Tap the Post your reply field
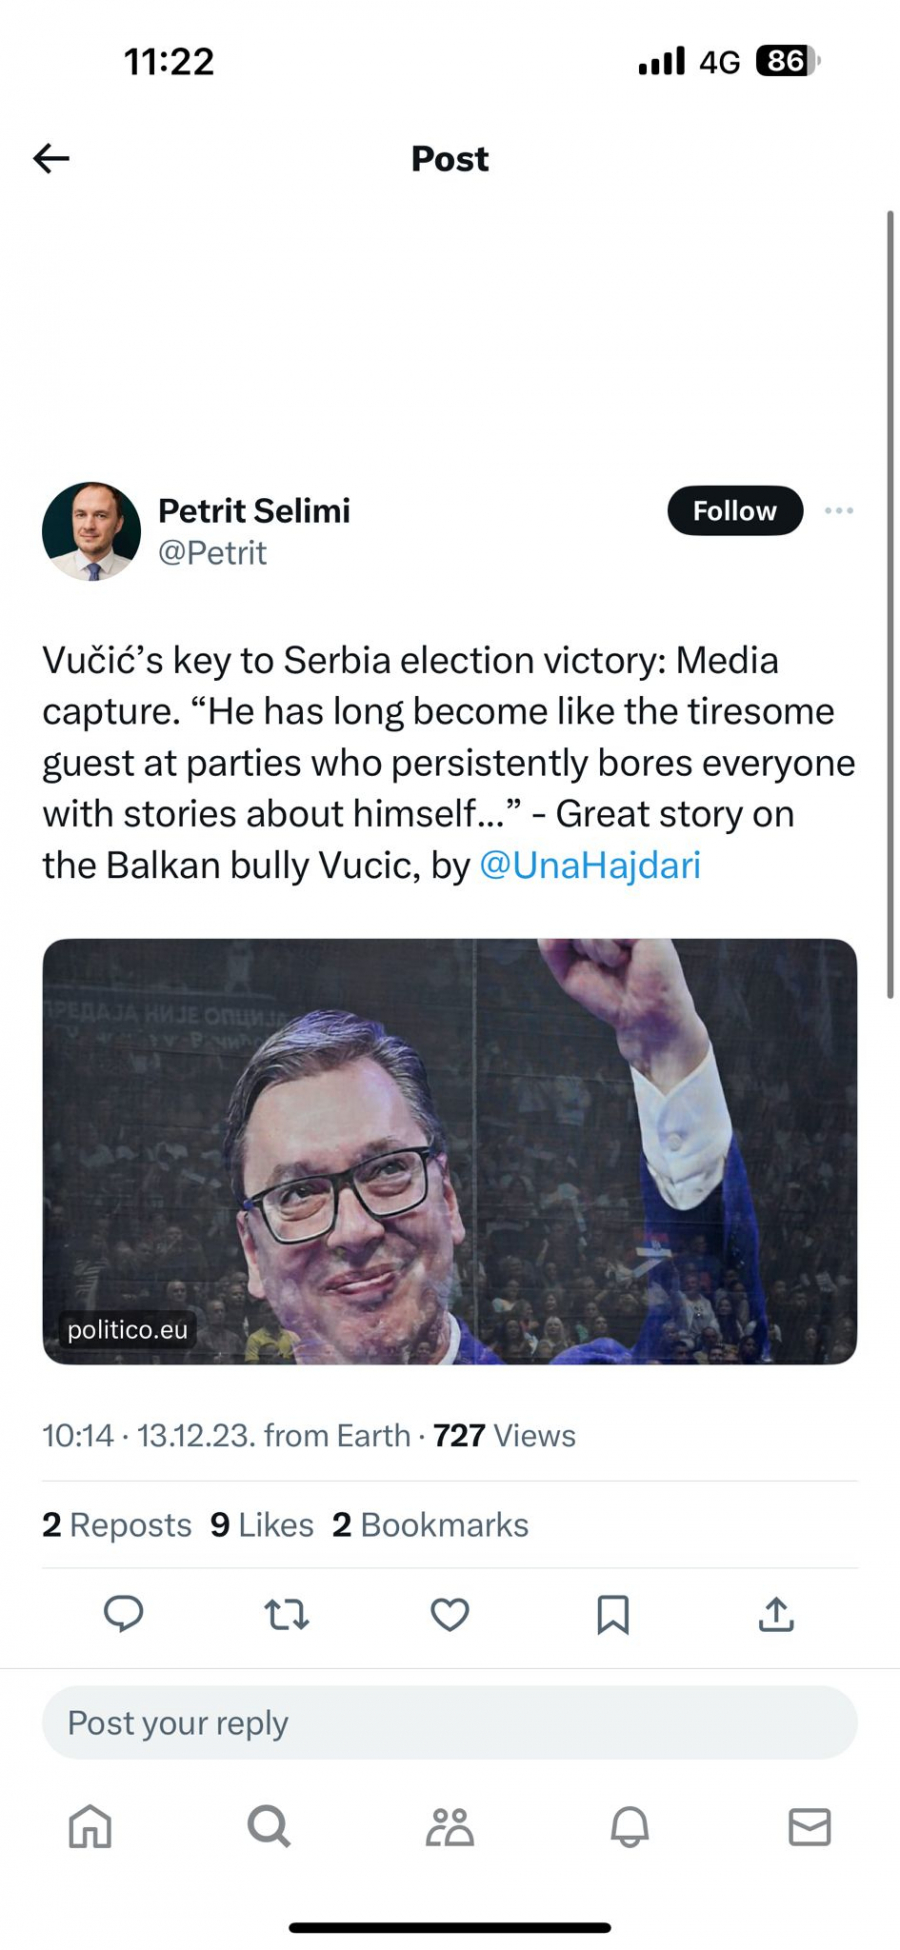The width and height of the screenshot is (900, 1950). [449, 1723]
